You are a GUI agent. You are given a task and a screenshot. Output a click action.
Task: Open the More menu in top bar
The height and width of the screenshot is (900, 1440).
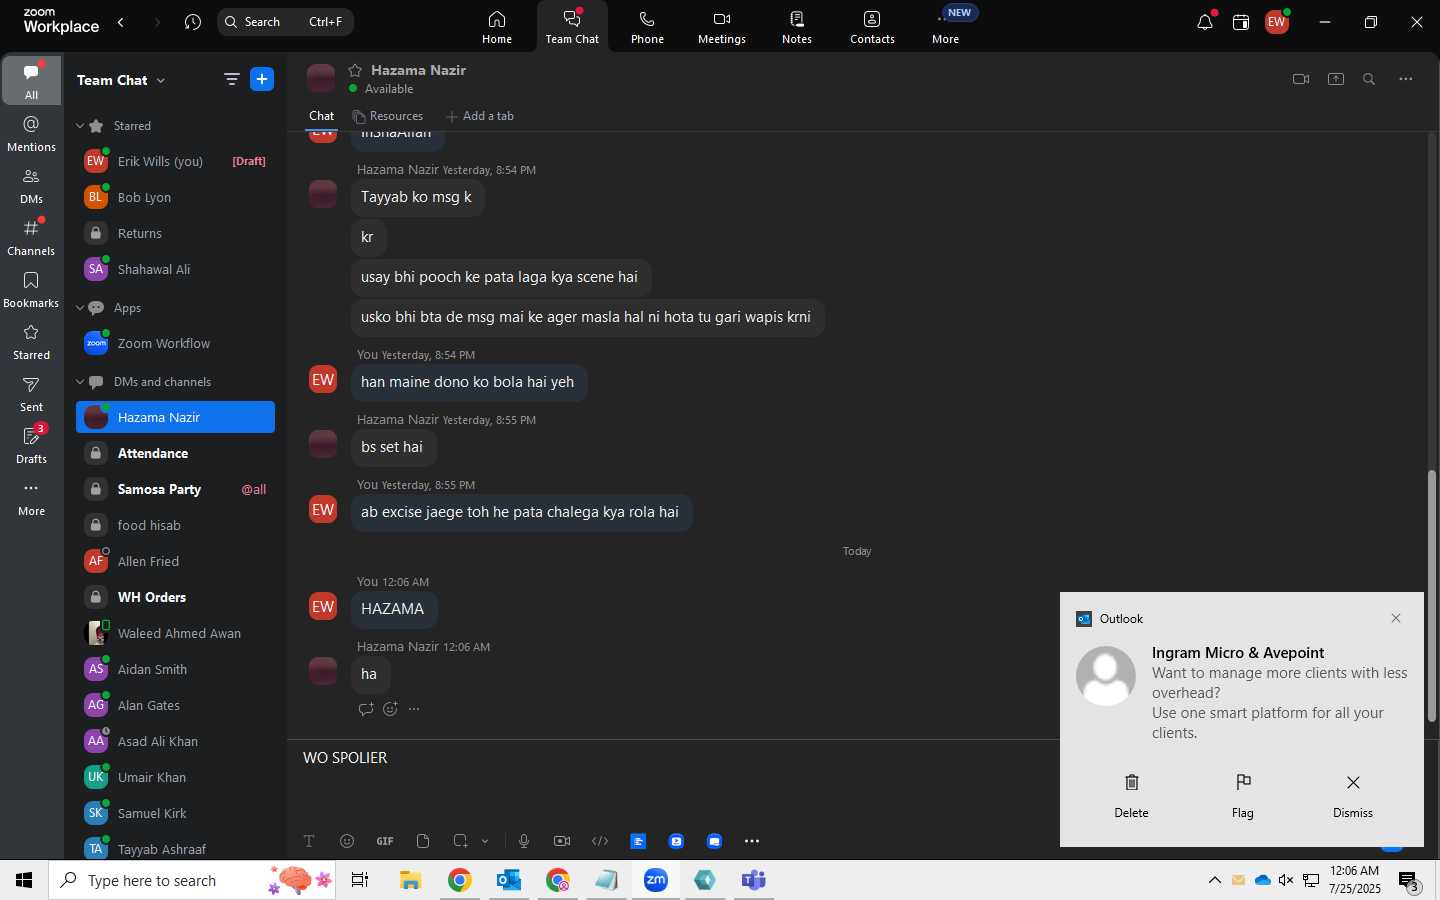point(946,27)
